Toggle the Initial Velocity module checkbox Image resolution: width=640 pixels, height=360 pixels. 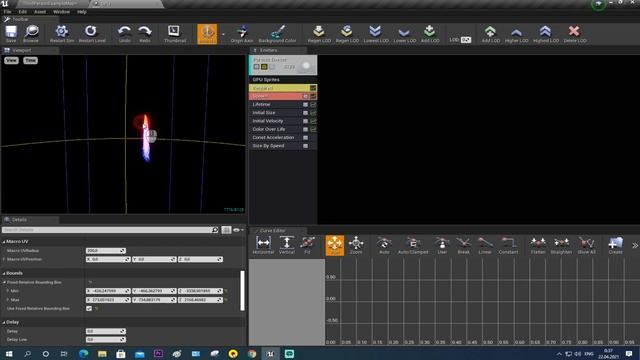point(305,121)
